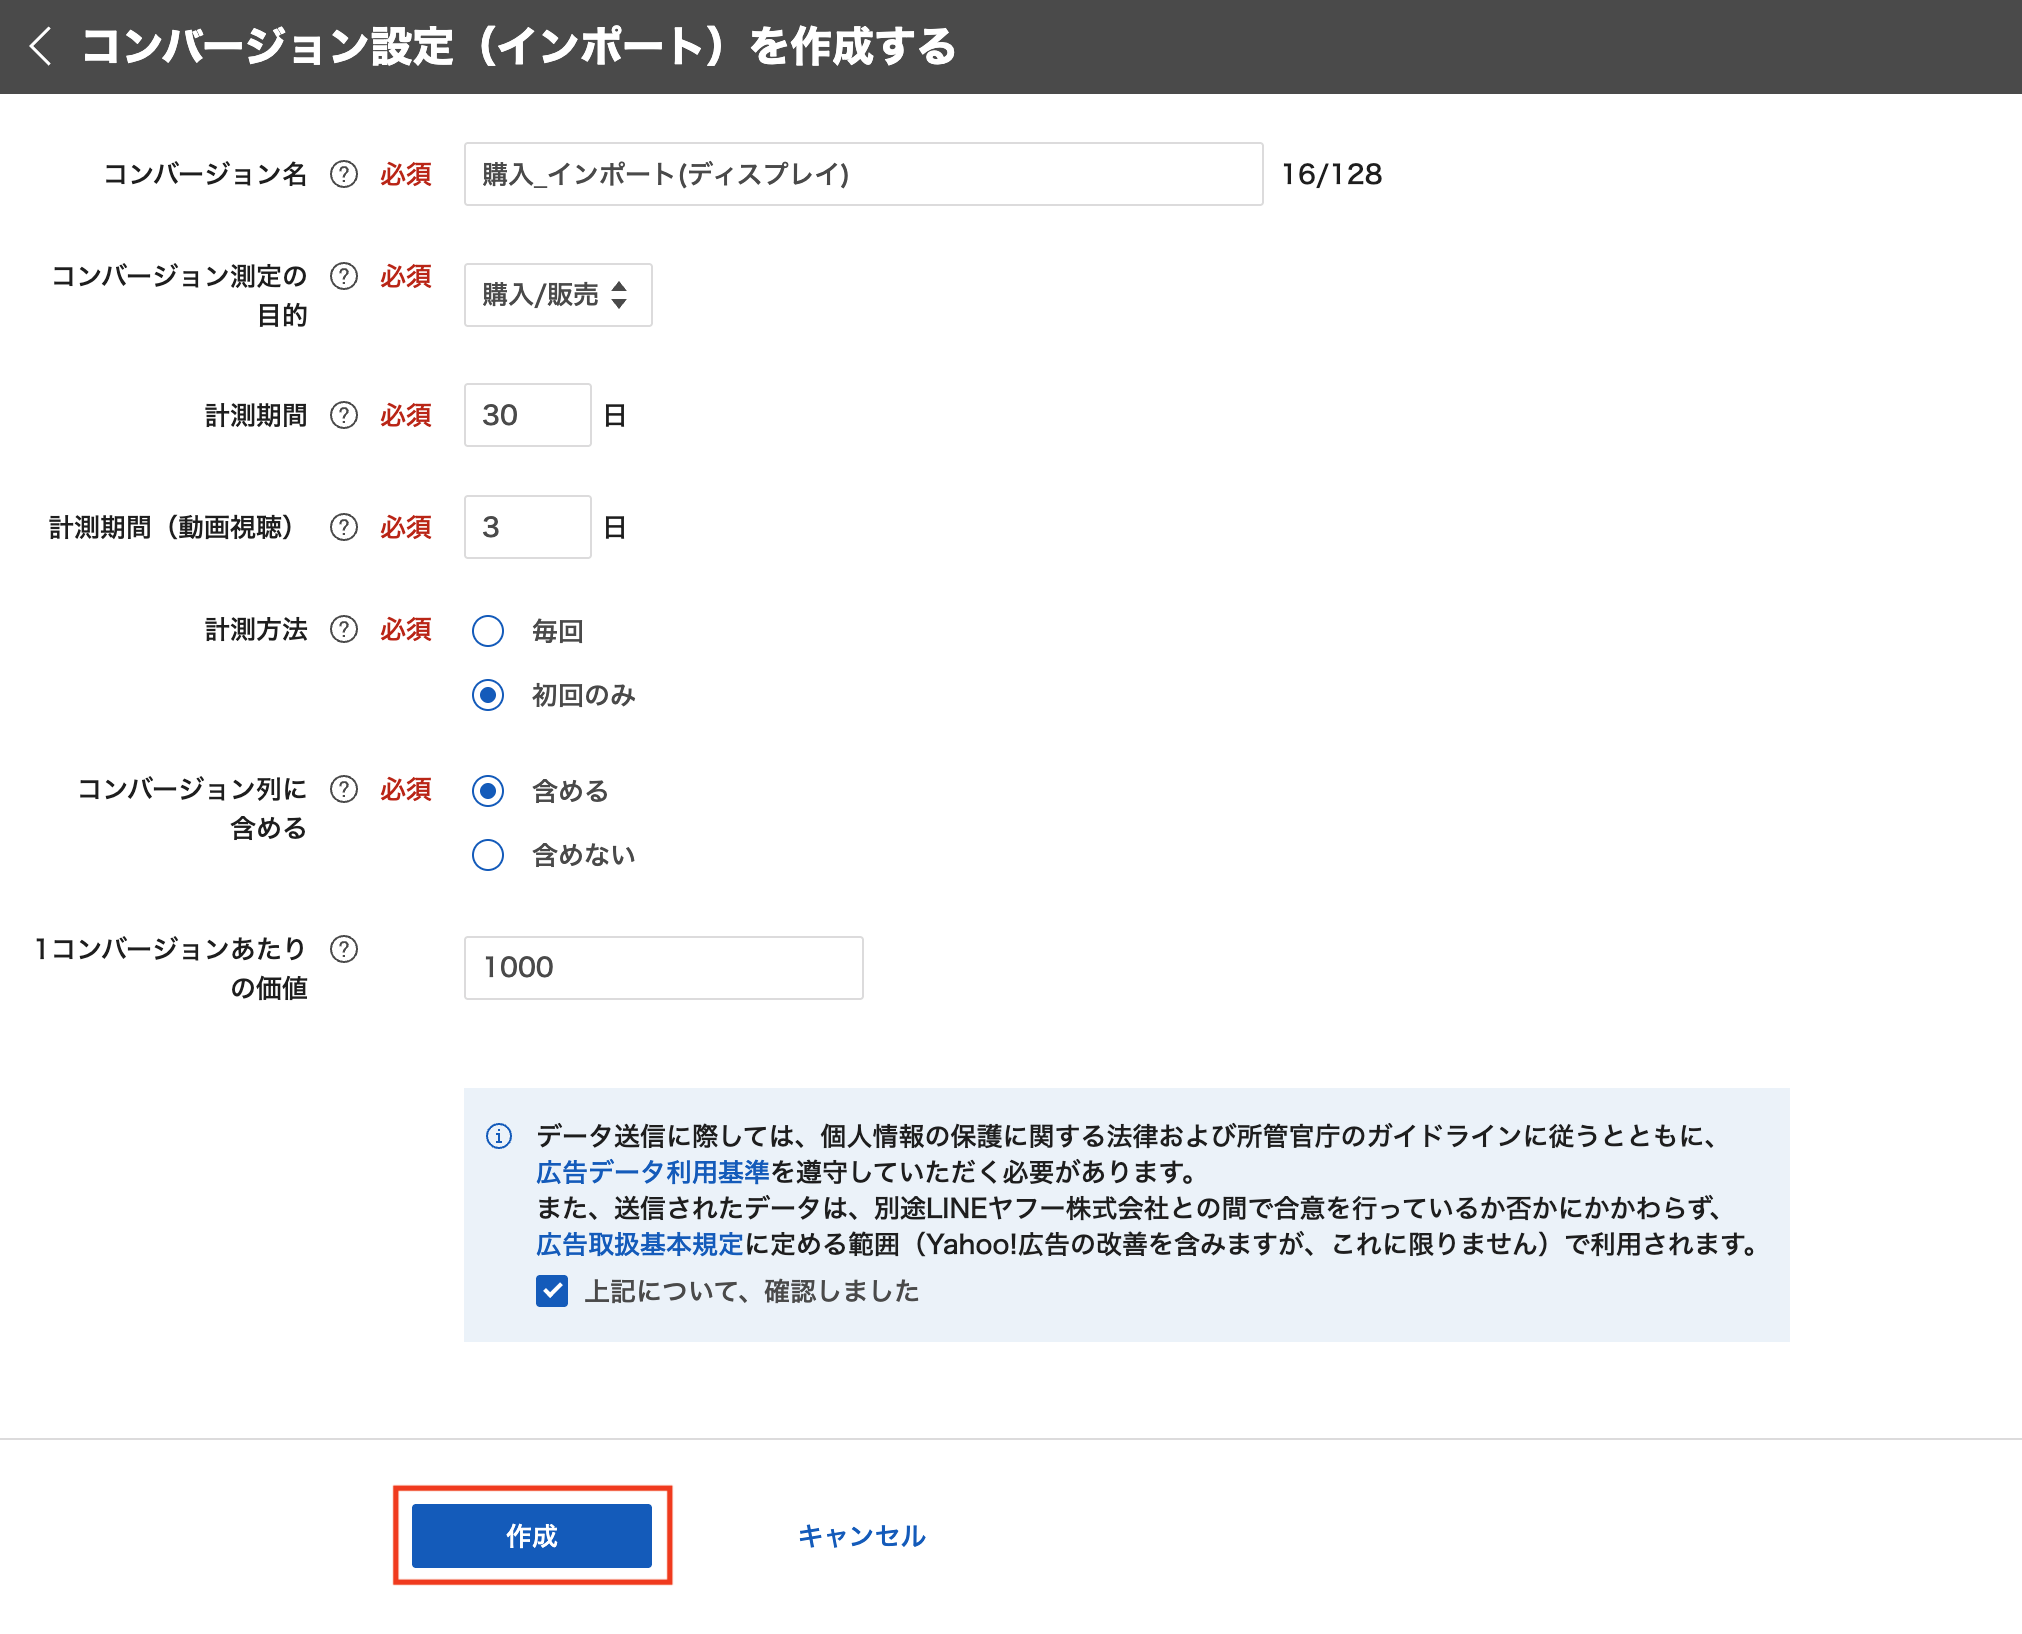Click the 作成 button

tap(532, 1536)
